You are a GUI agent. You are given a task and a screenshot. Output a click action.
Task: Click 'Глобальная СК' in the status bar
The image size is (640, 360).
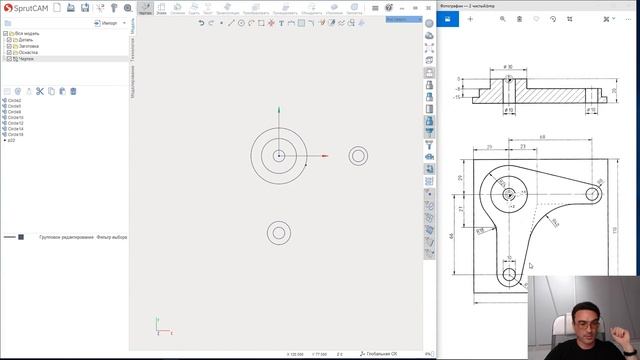[378, 354]
